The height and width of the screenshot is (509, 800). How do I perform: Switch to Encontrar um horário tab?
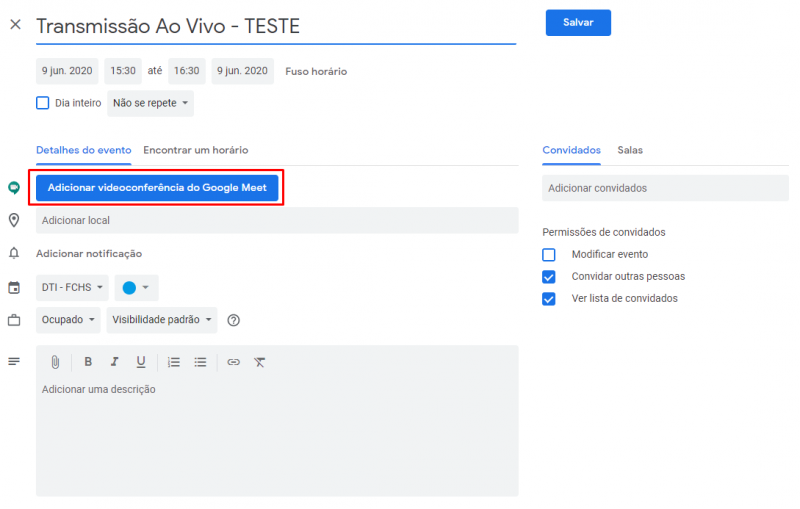(x=195, y=150)
